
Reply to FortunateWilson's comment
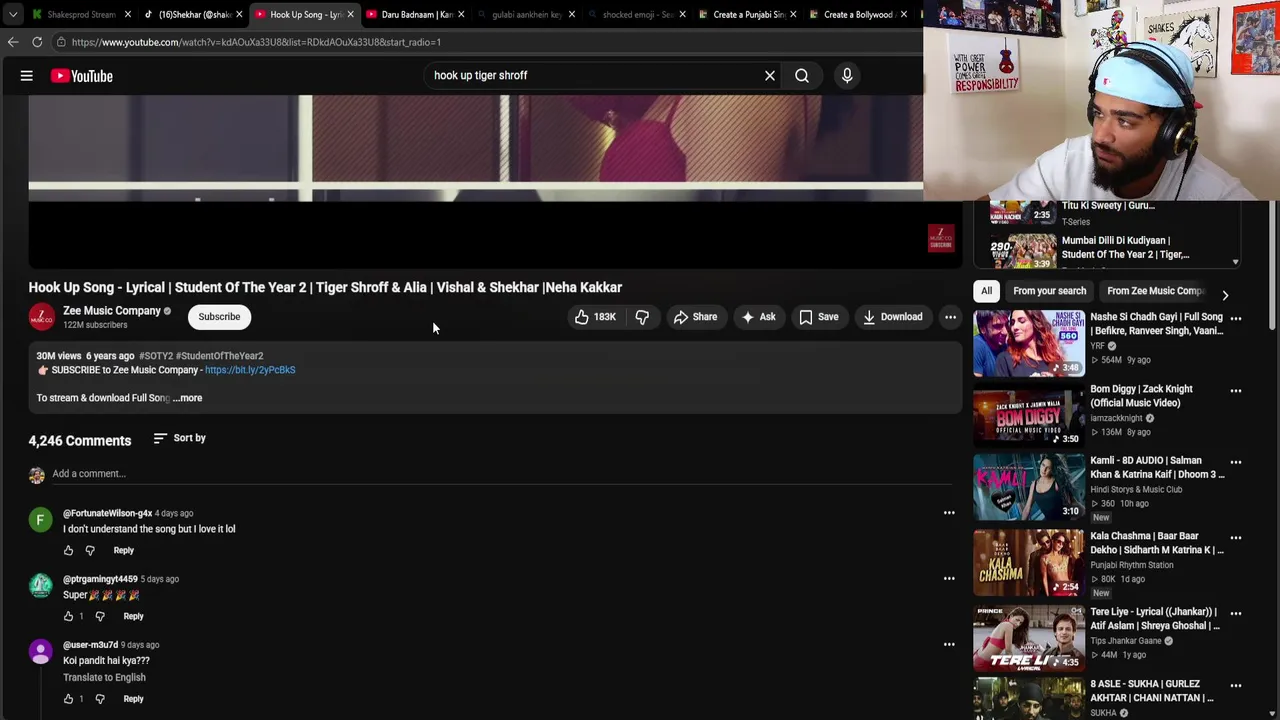point(123,550)
